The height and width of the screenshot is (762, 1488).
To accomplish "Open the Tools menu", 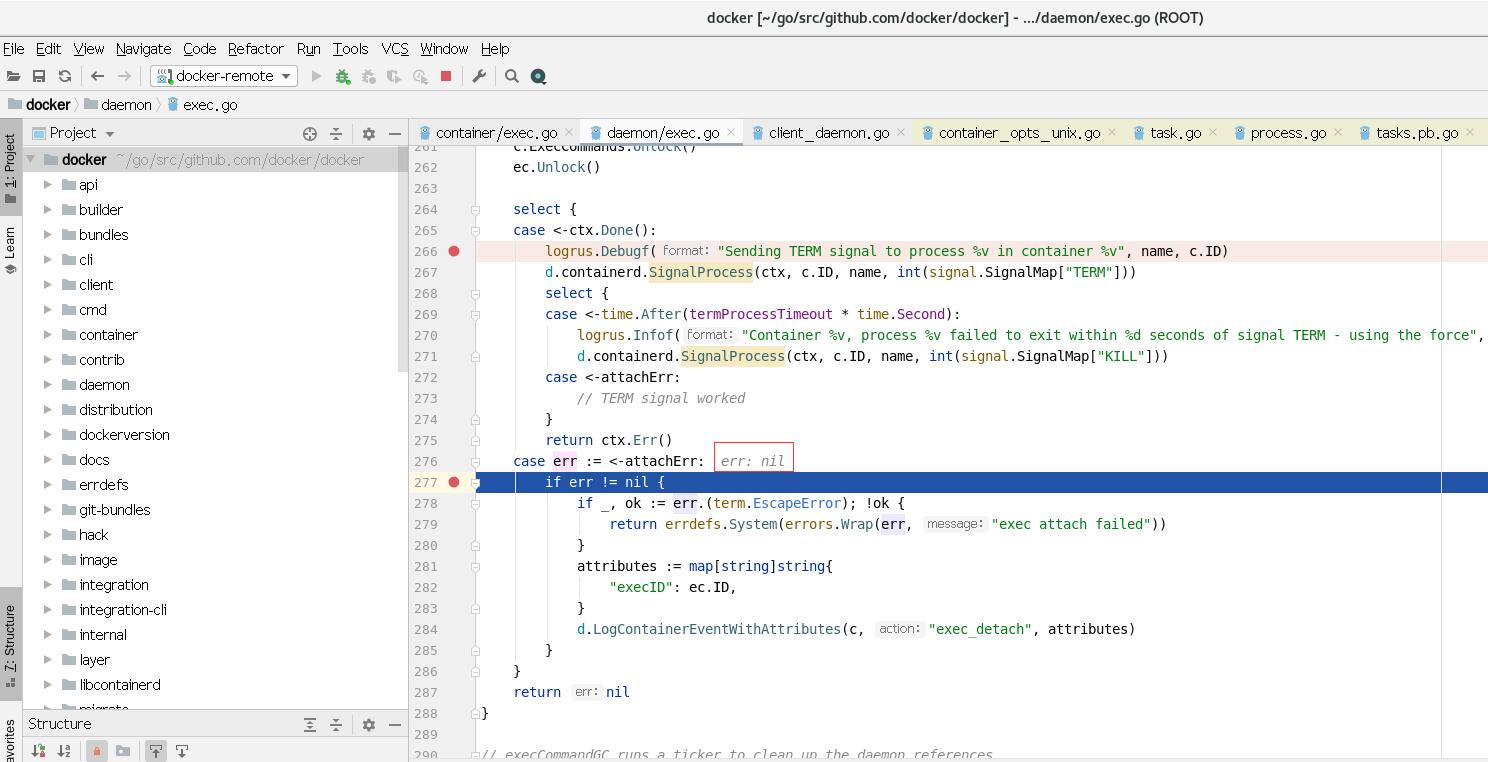I will point(350,48).
